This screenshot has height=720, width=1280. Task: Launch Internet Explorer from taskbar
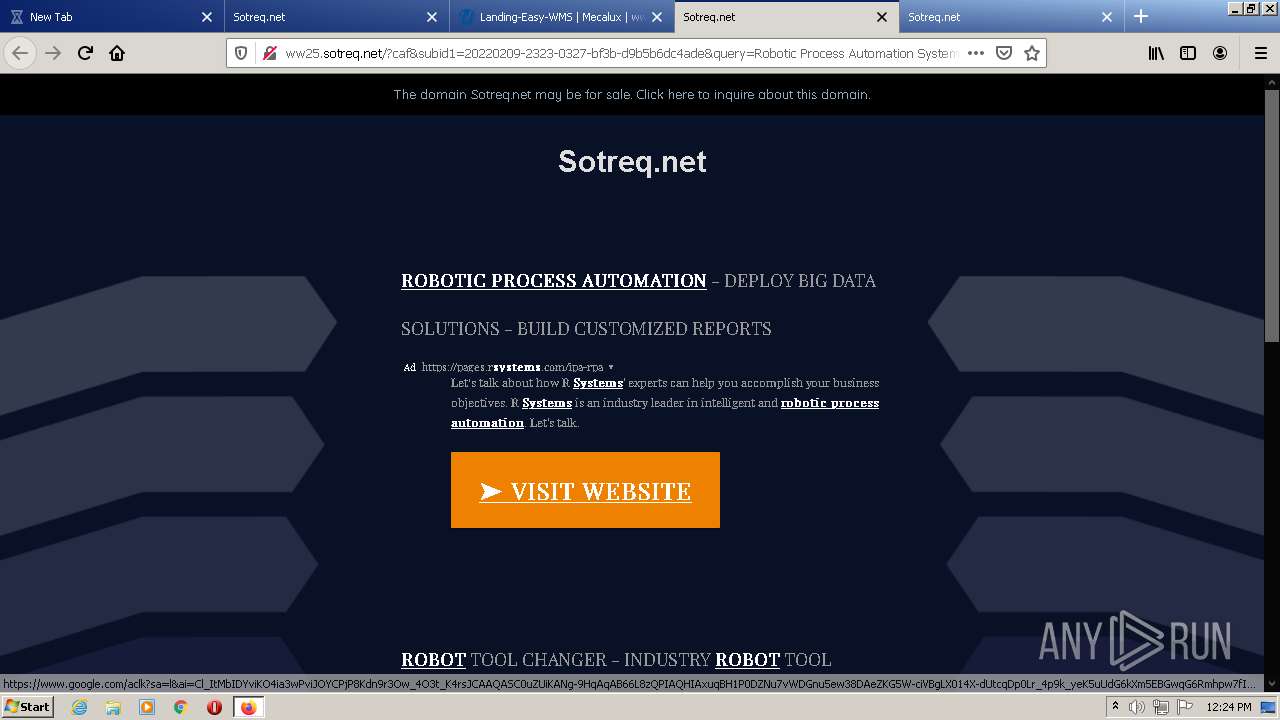pos(79,707)
